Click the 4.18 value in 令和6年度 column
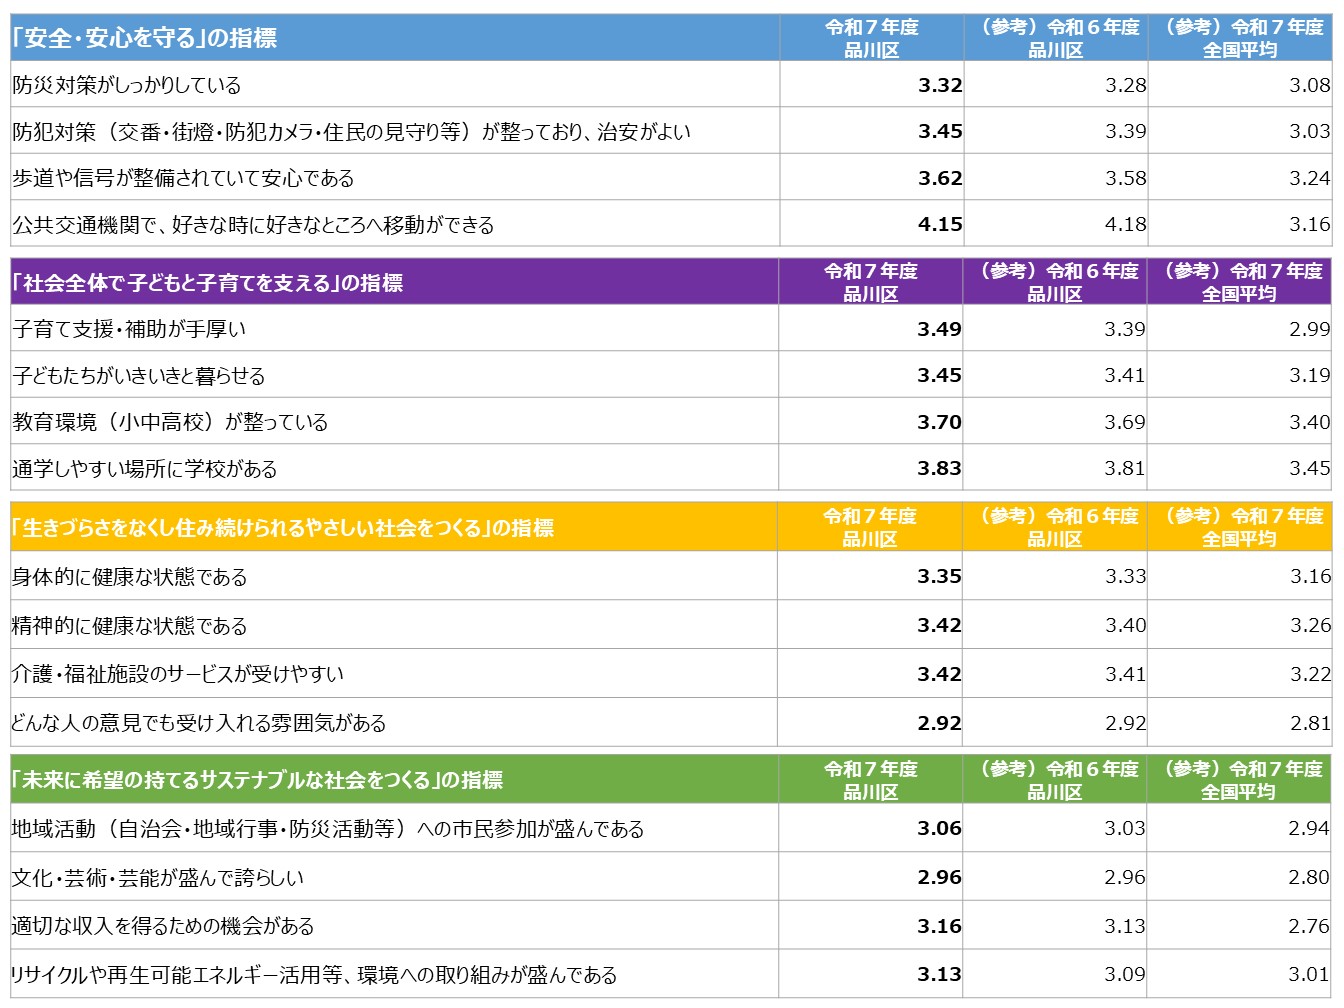The image size is (1344, 1008). pyautogui.click(x=1125, y=225)
